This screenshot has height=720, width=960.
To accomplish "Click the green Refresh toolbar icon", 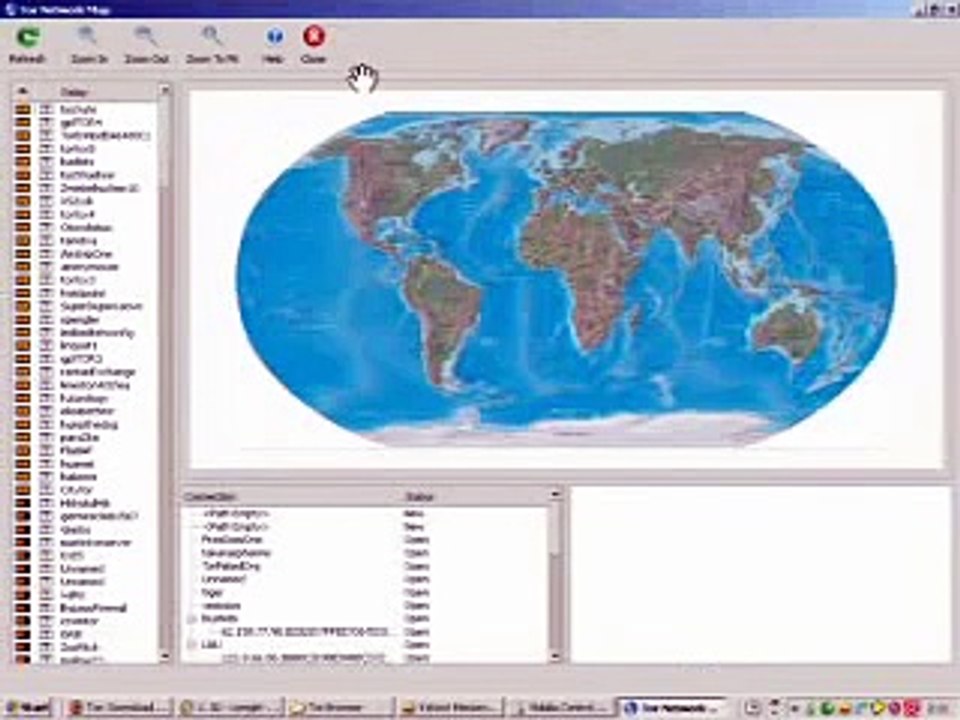I will pyautogui.click(x=28, y=37).
